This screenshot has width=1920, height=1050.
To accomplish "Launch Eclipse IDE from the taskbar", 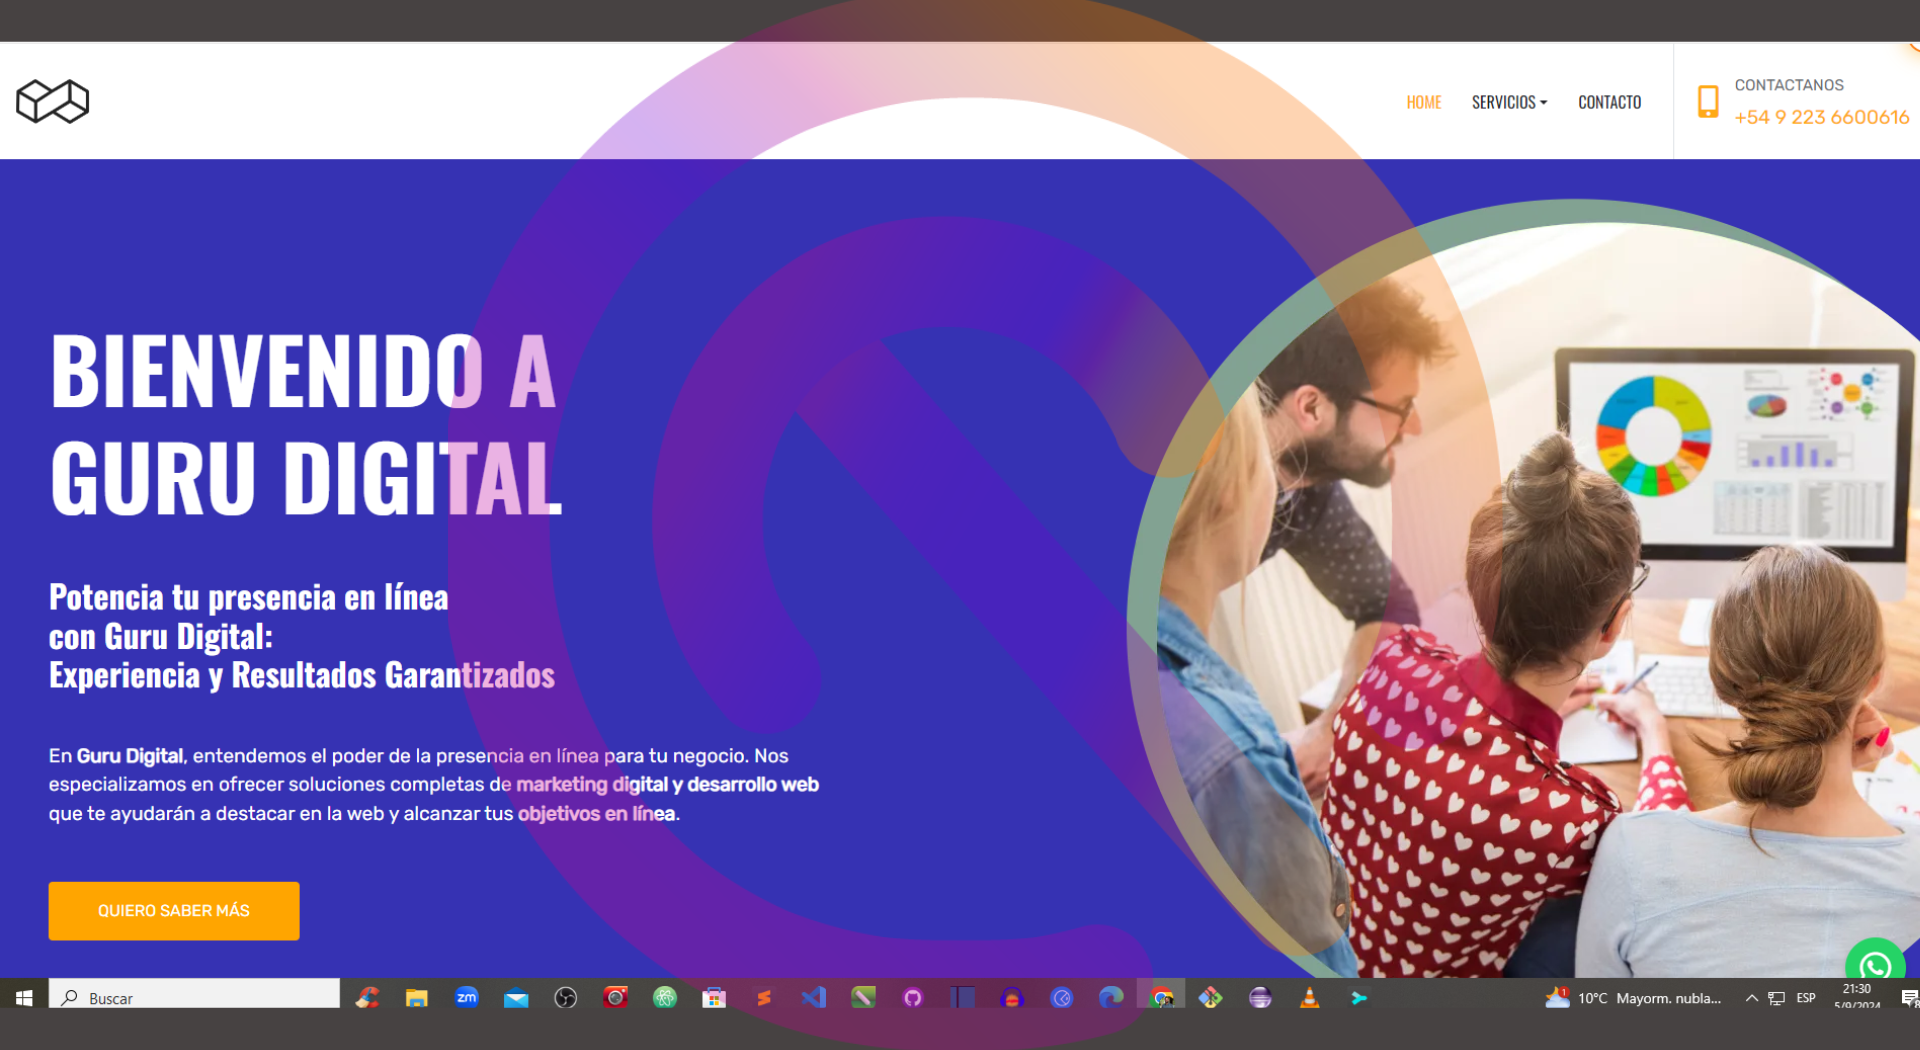I will click(x=1260, y=997).
